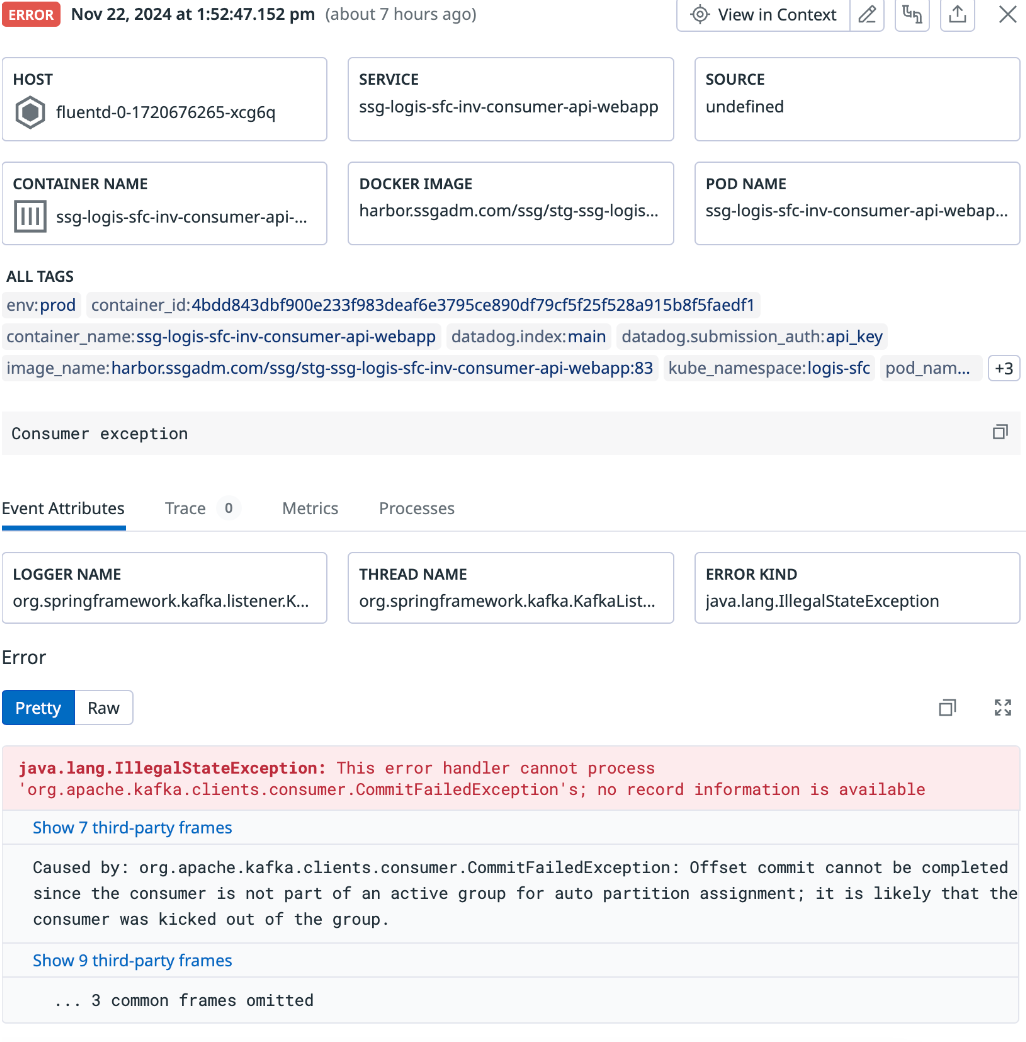
Task: Open the HOST fluentd card
Action: [164, 99]
